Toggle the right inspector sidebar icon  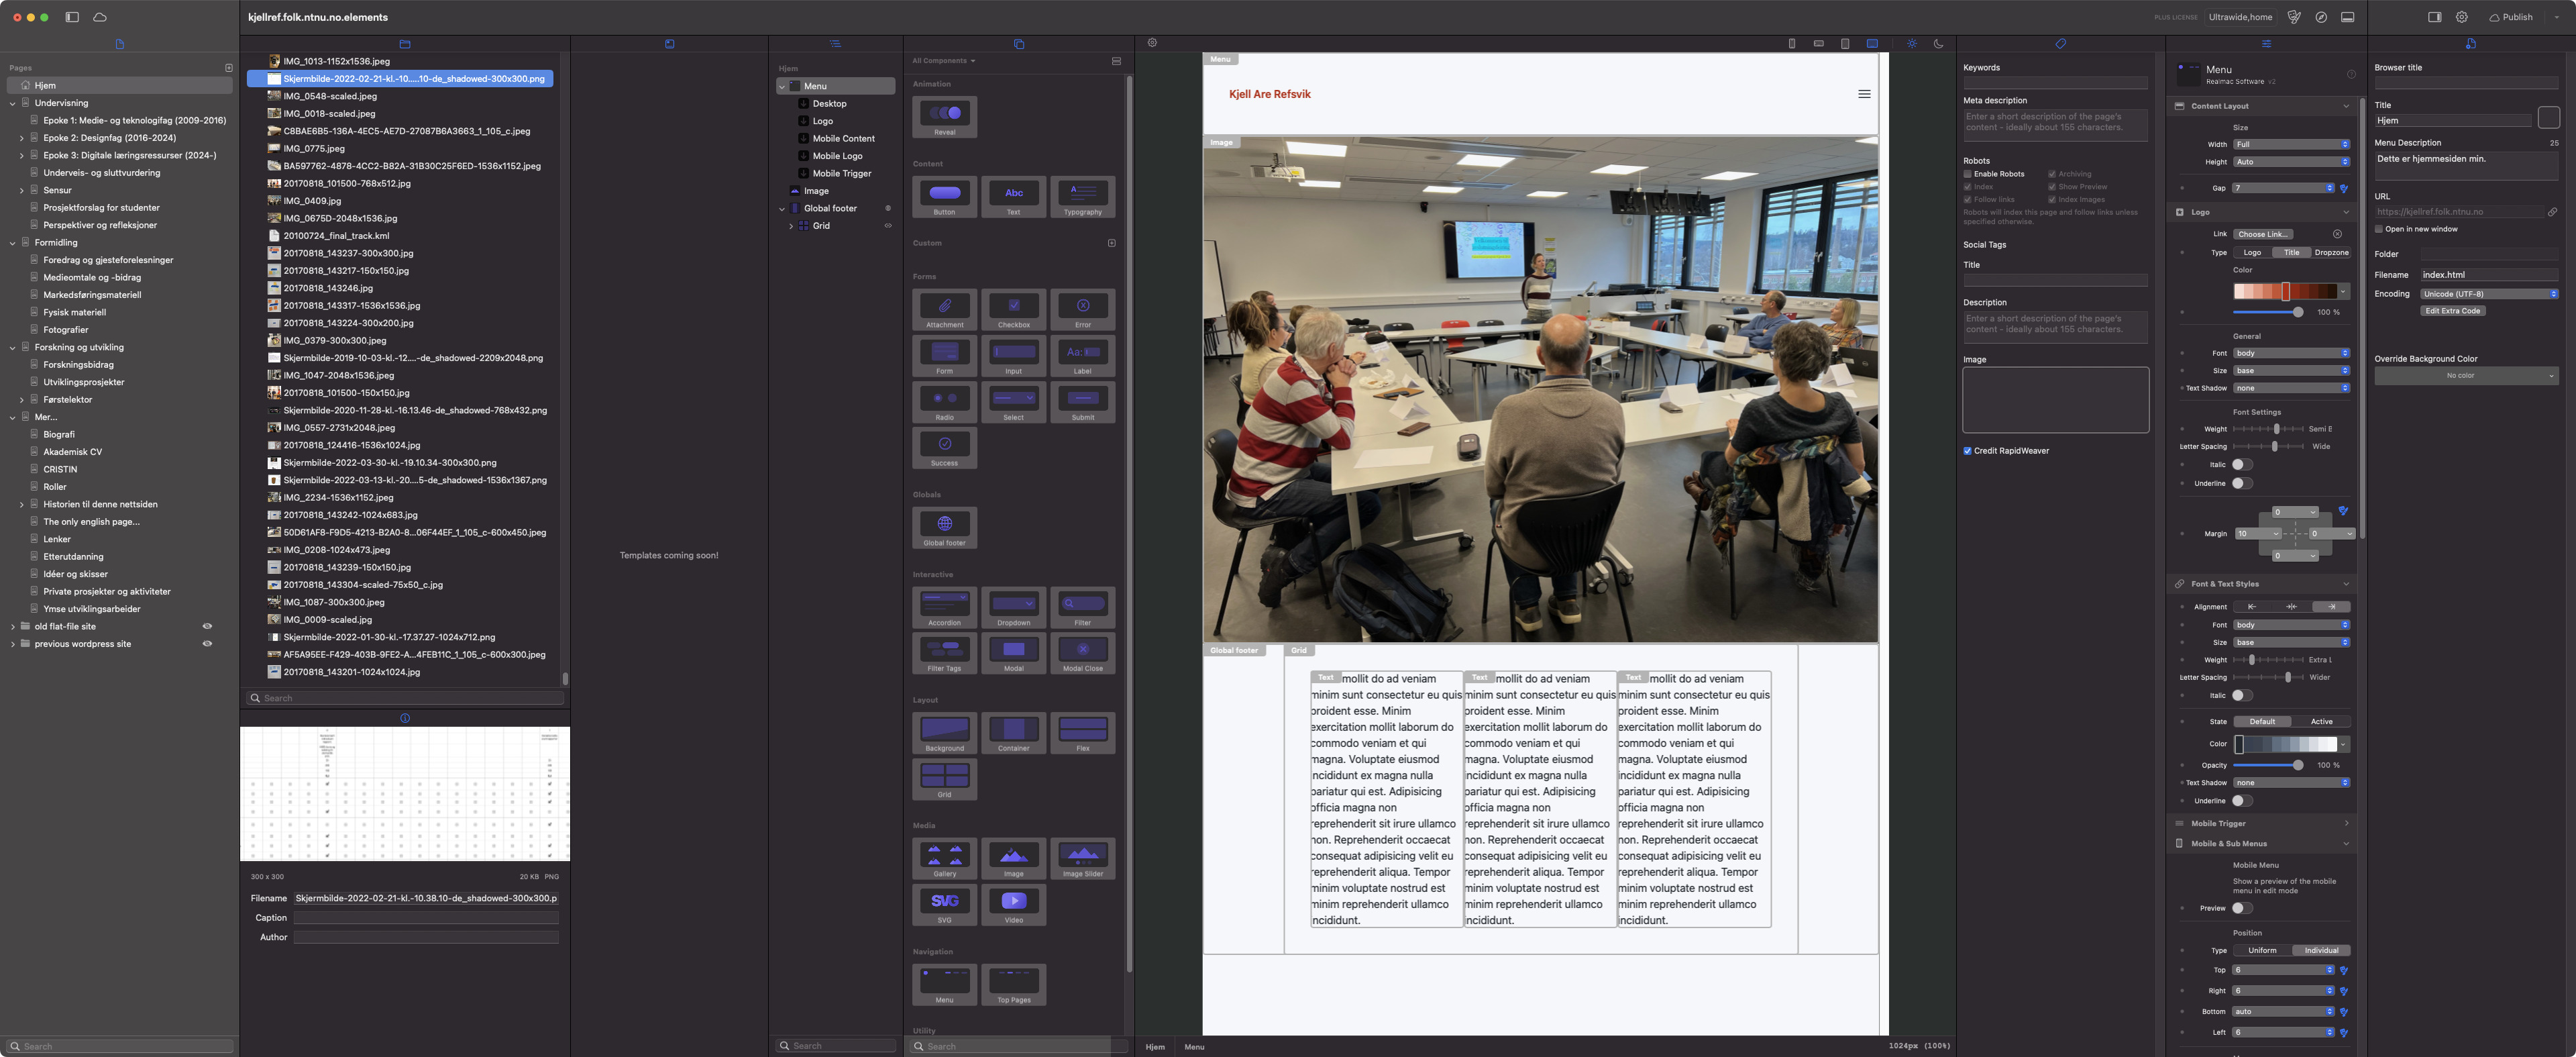coord(2434,17)
